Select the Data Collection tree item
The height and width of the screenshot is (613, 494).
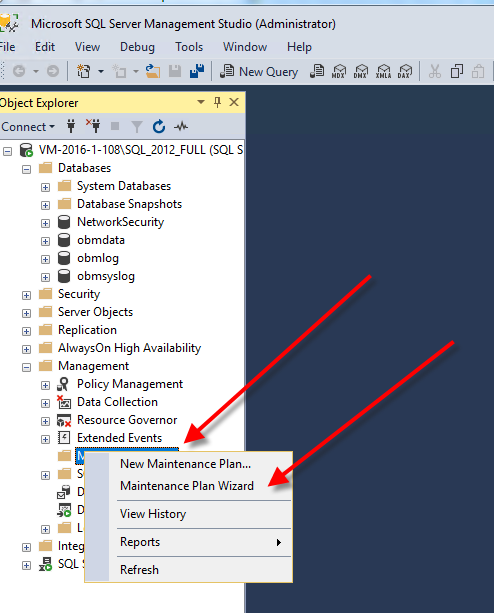click(117, 402)
